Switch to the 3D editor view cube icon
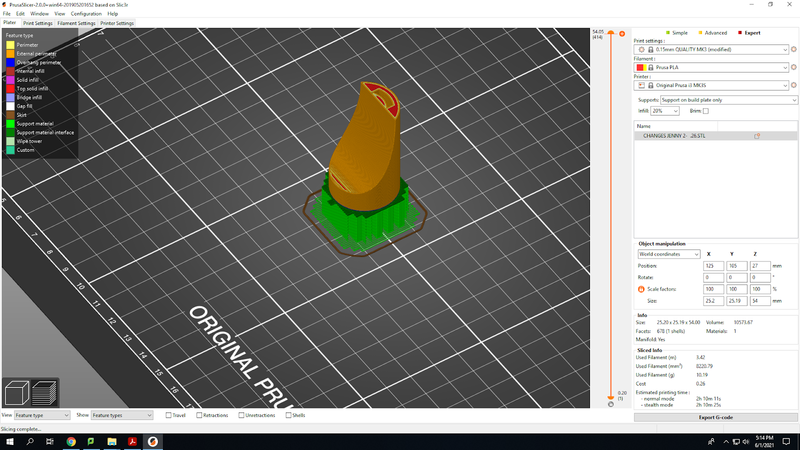 pos(16,393)
